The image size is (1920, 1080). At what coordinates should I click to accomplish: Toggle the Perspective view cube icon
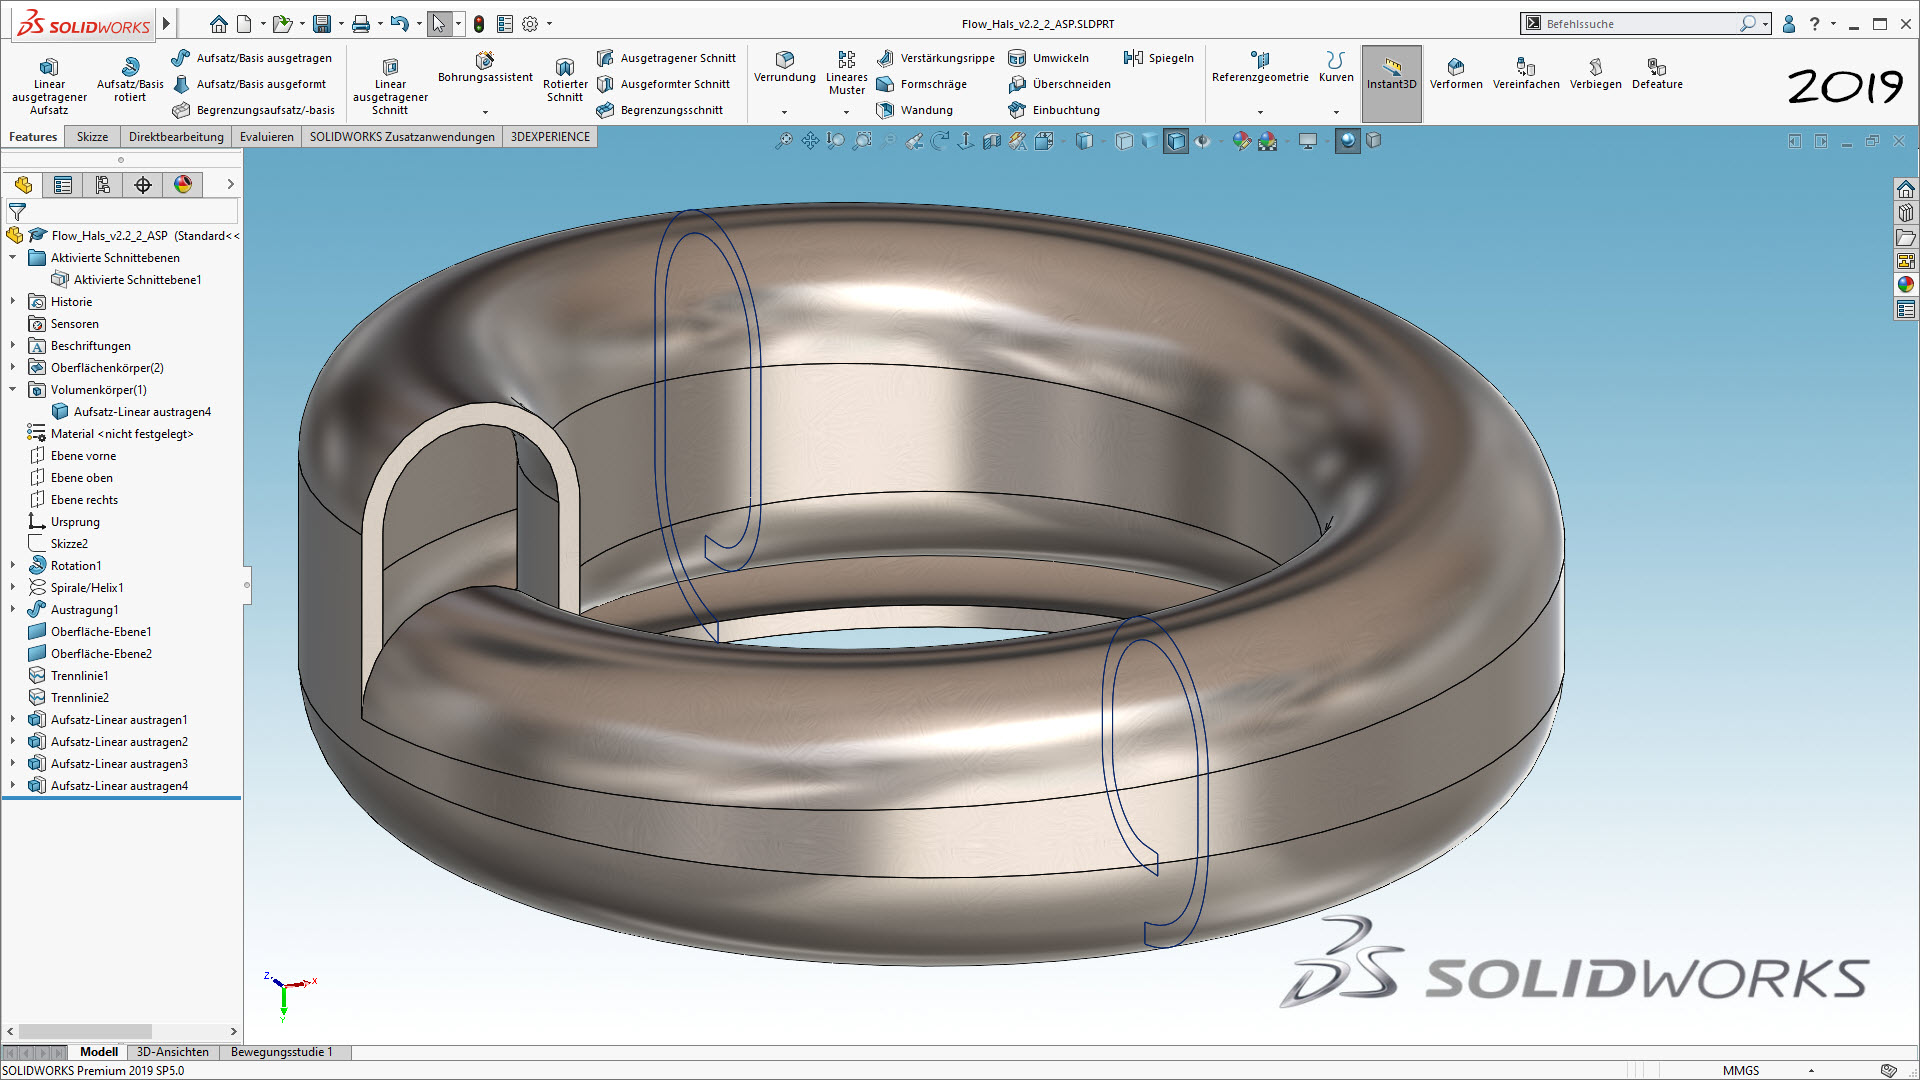[1374, 141]
